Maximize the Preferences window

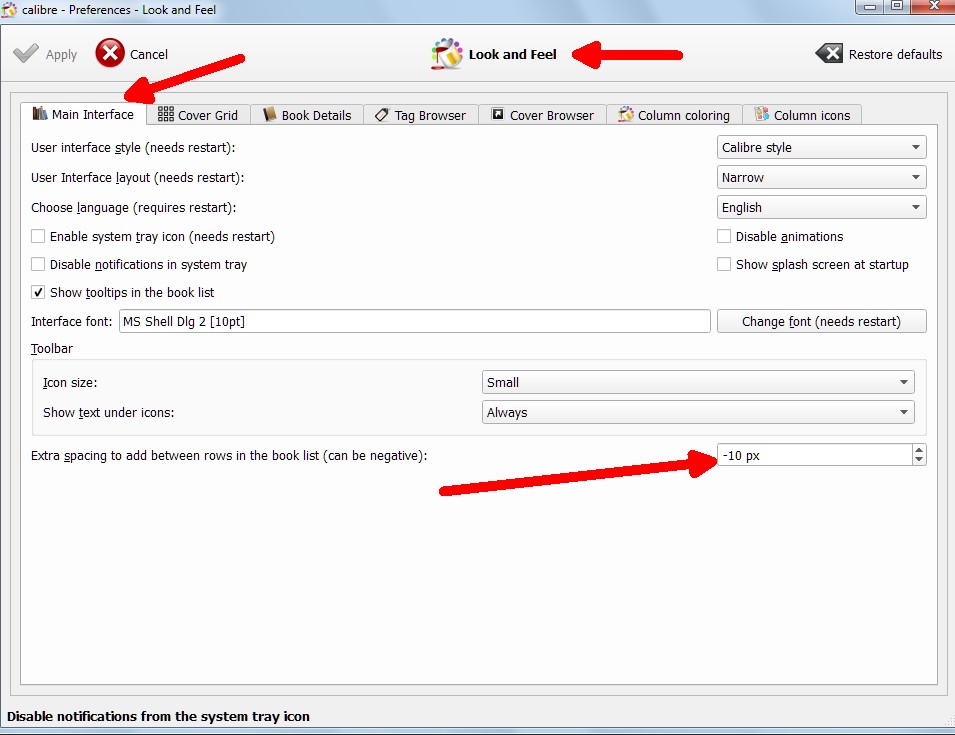[897, 6]
